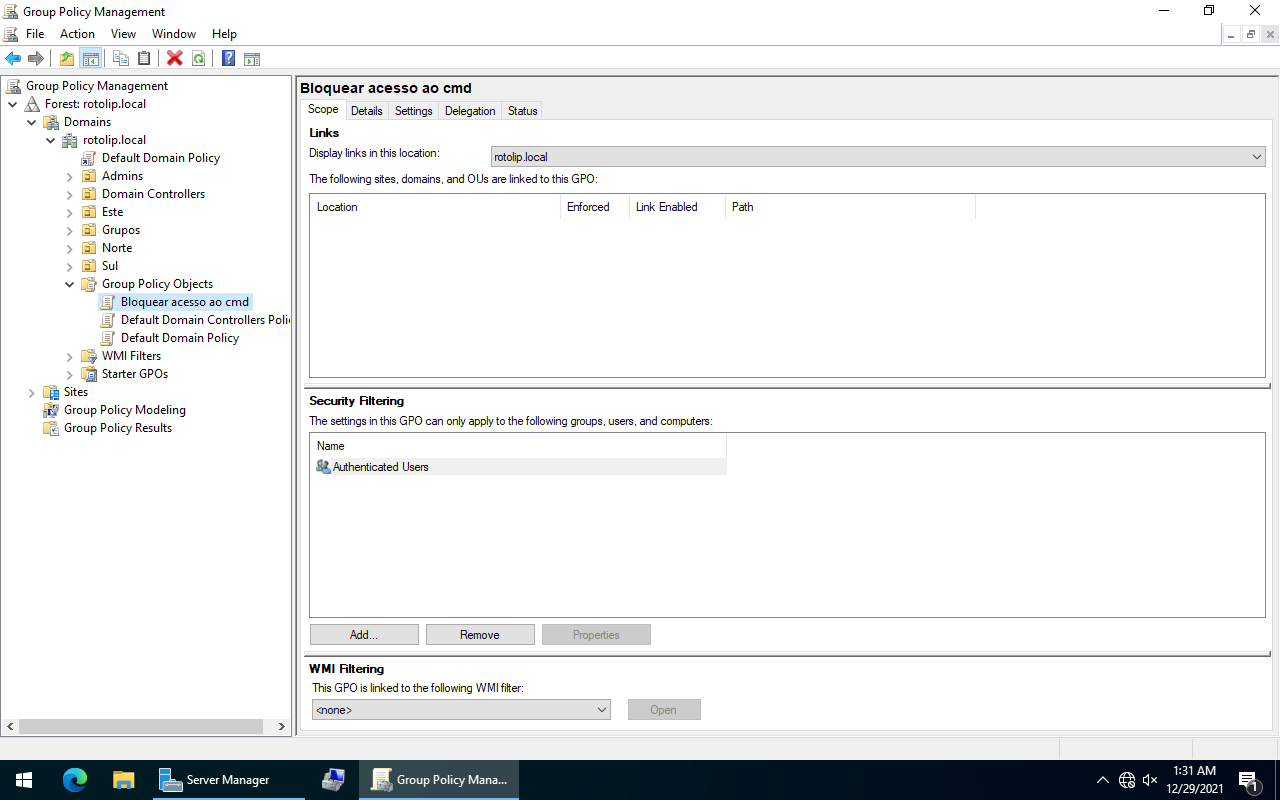Open the Action menu

[x=77, y=34]
